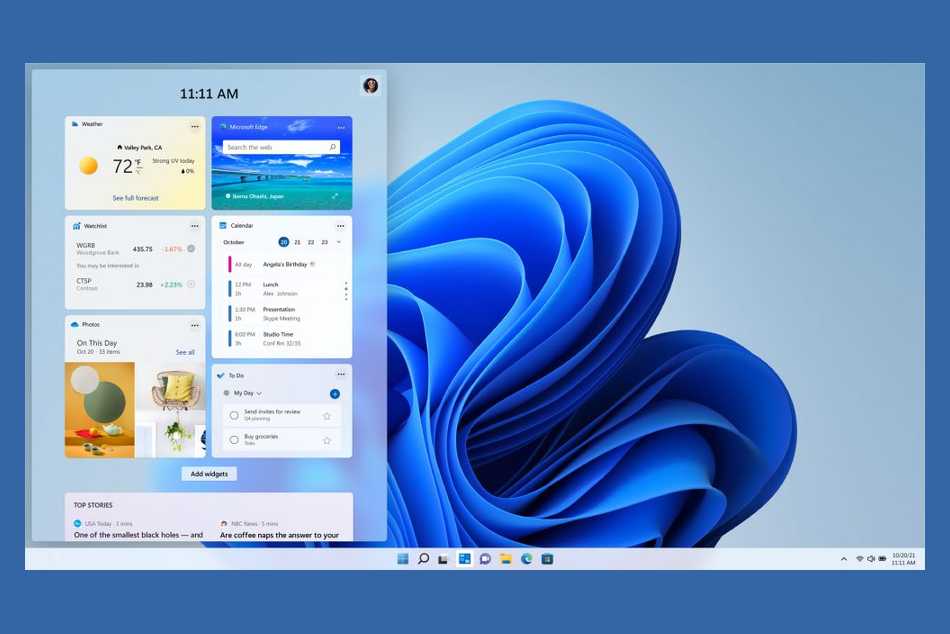950x634 pixels.
Task: Click the user profile picture in widgets panel
Action: click(370, 86)
